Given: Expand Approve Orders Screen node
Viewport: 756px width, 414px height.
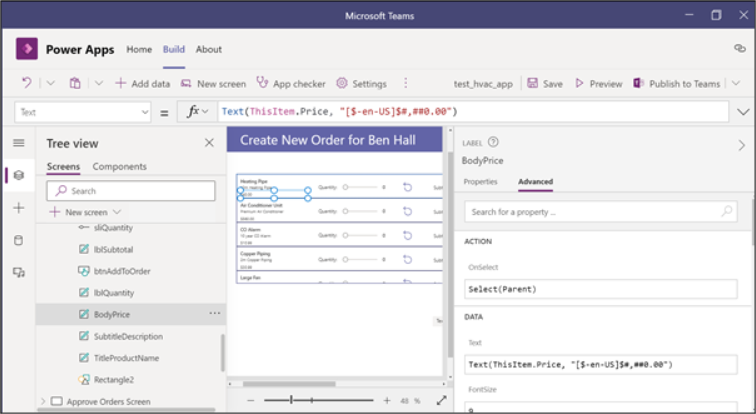Looking at the screenshot, I should pos(42,401).
